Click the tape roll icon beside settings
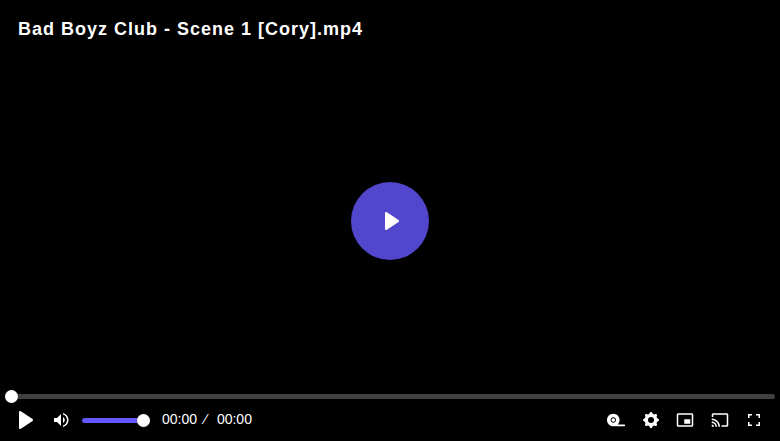The height and width of the screenshot is (441, 780). 616,420
